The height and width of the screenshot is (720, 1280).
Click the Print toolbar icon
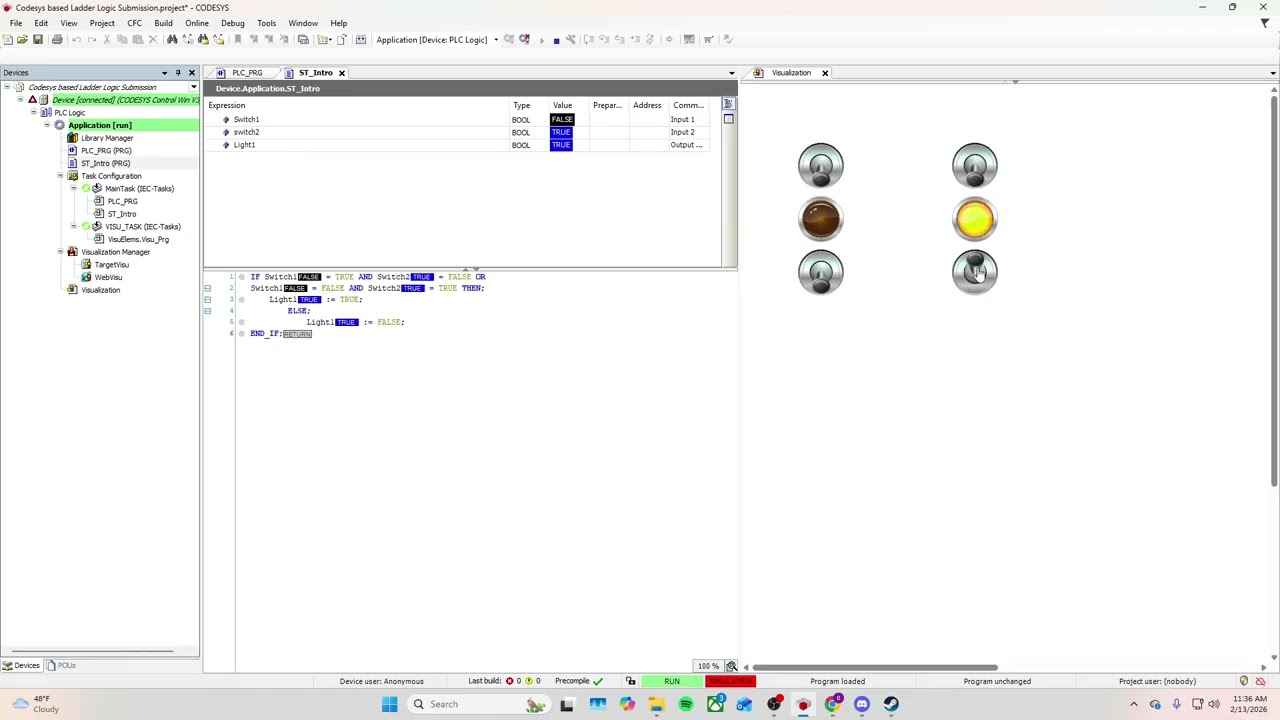57,39
